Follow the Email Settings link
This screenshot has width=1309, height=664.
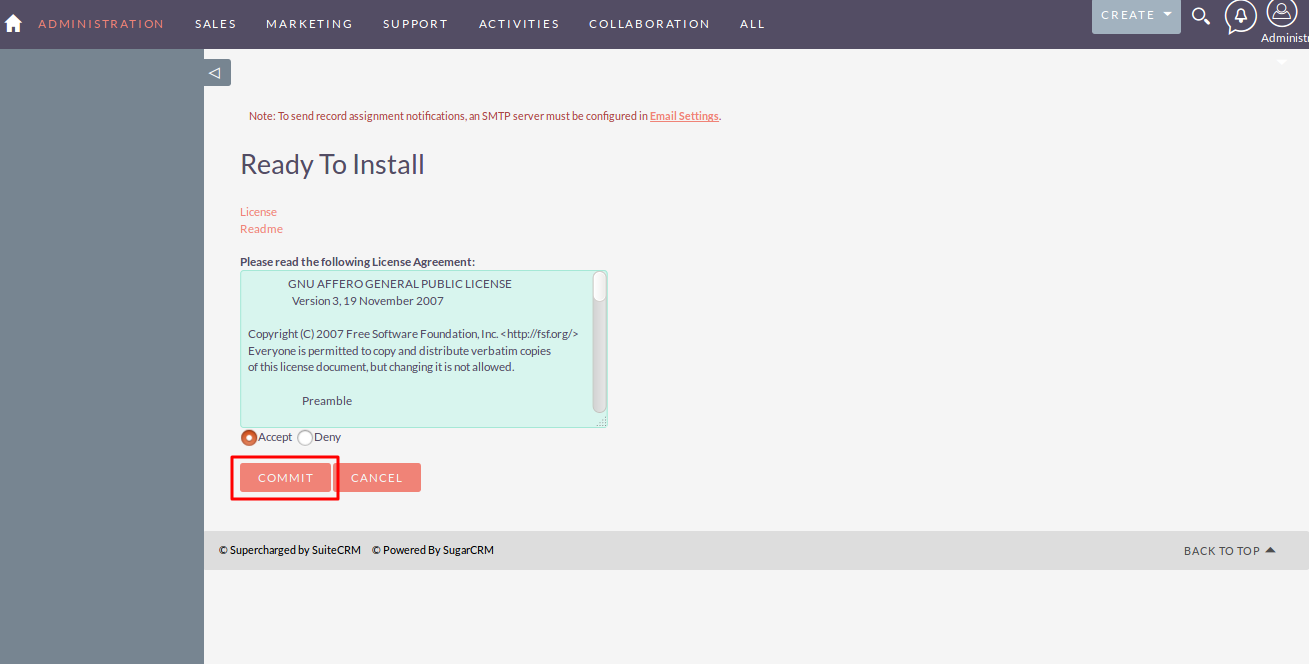pyautogui.click(x=684, y=116)
